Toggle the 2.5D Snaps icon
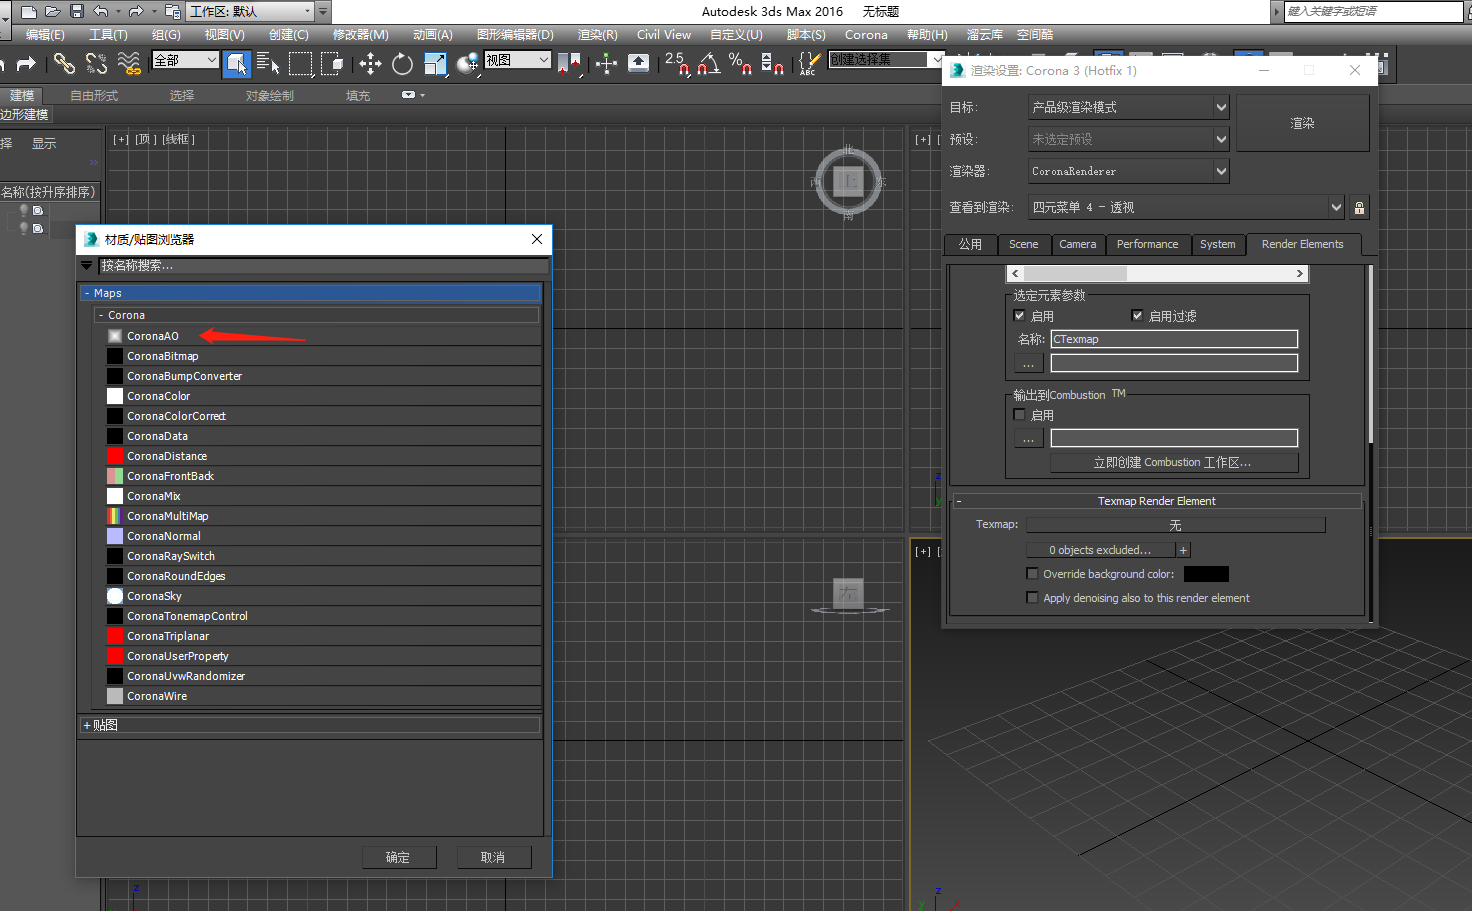This screenshot has width=1472, height=911. point(677,64)
